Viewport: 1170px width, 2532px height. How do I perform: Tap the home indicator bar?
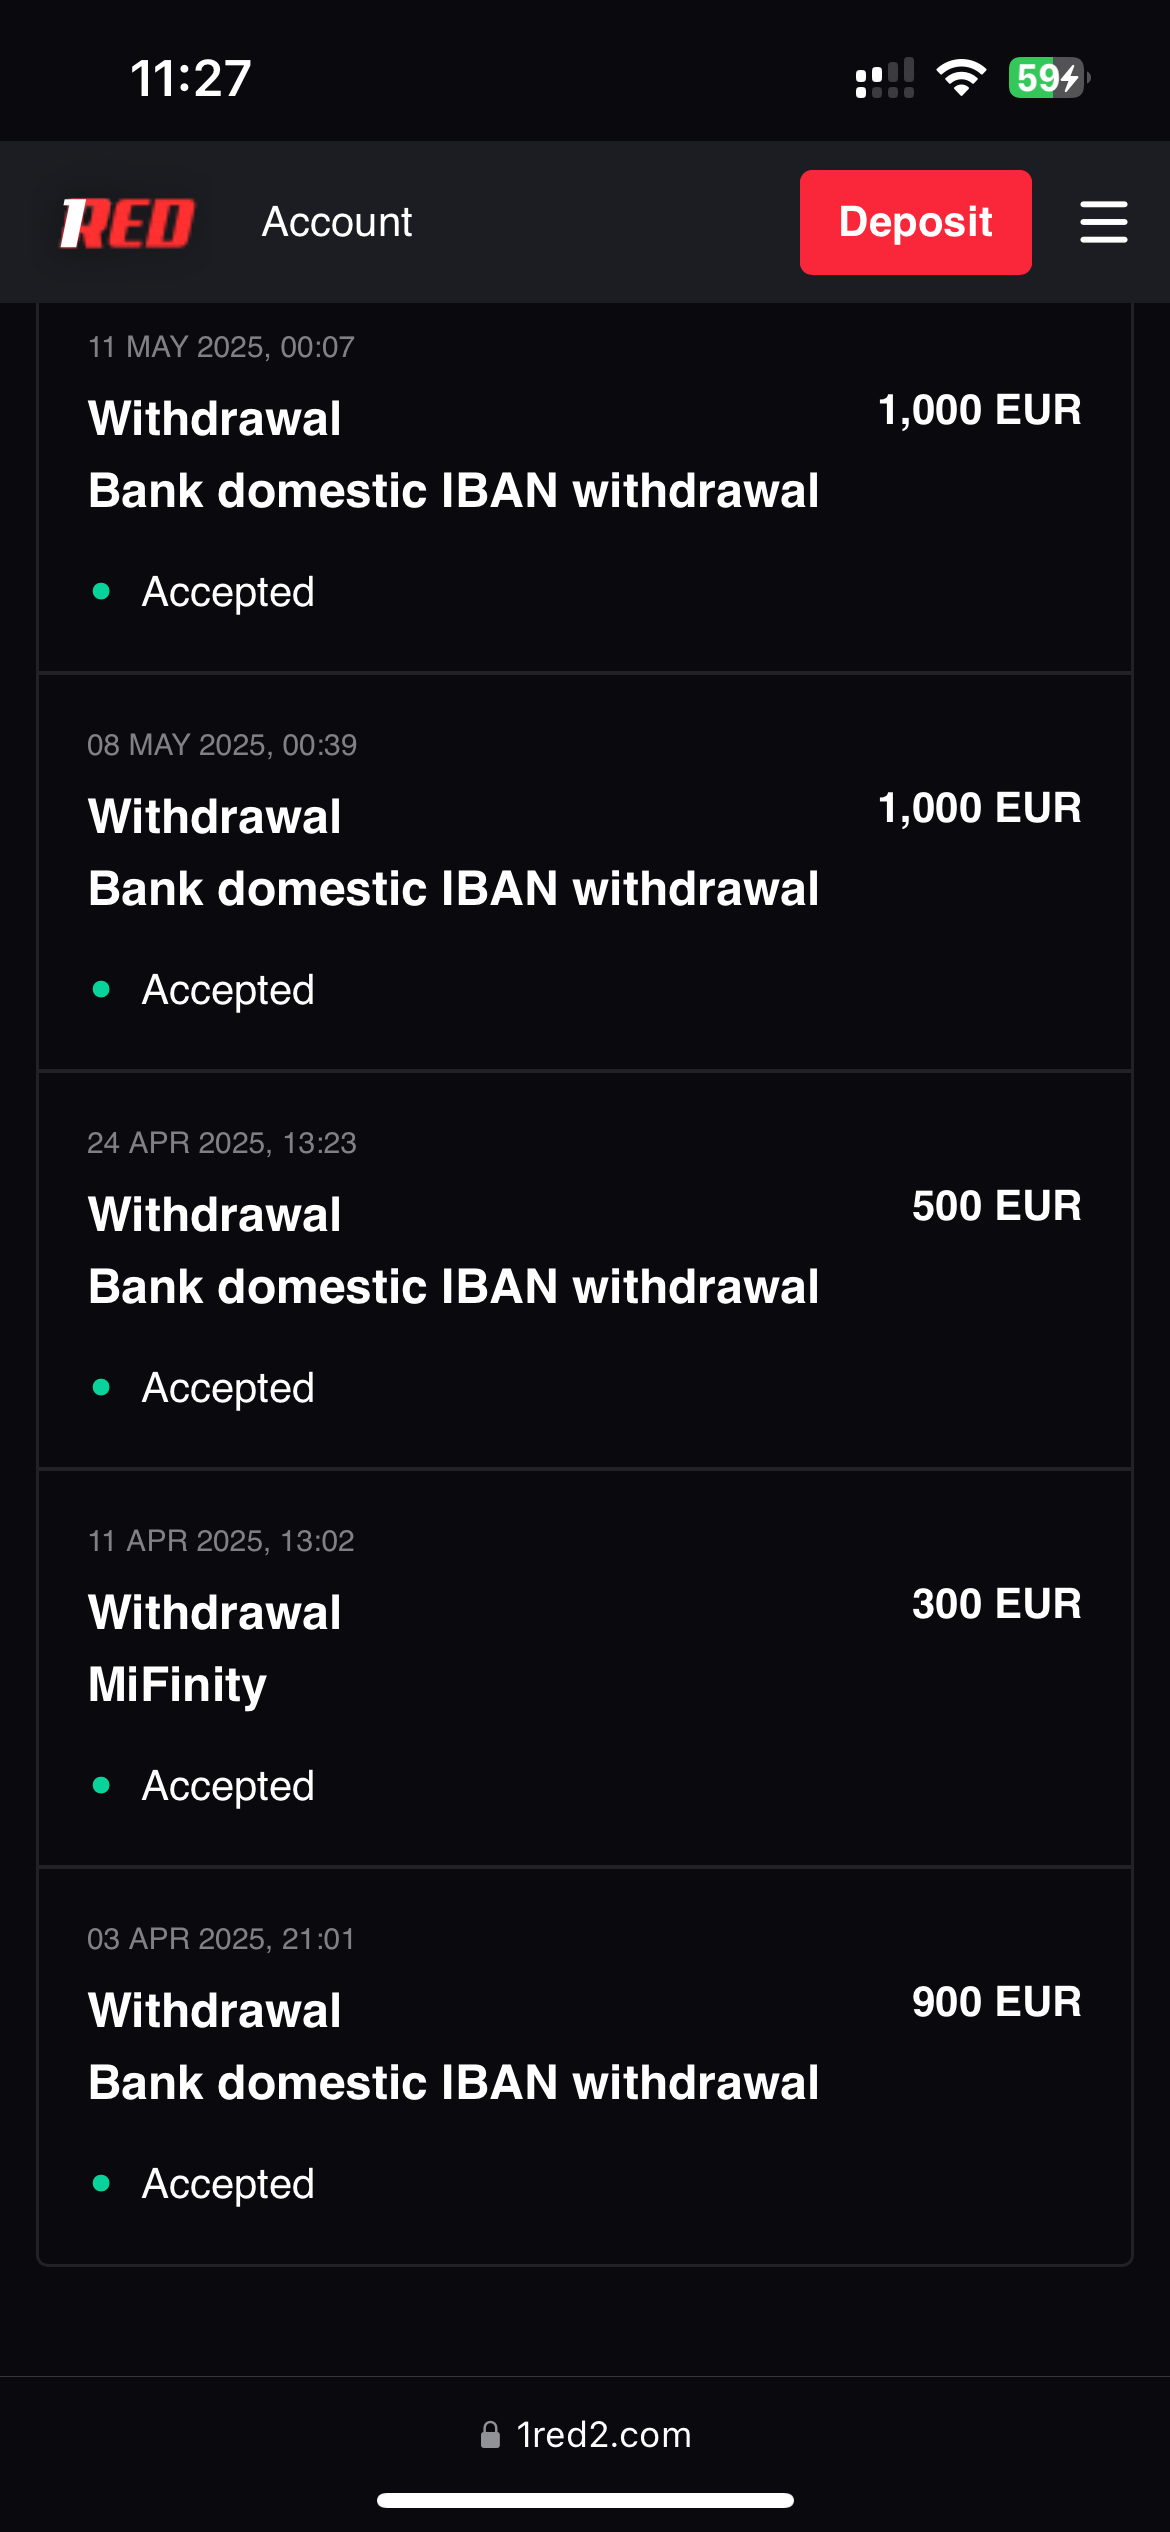click(585, 2500)
